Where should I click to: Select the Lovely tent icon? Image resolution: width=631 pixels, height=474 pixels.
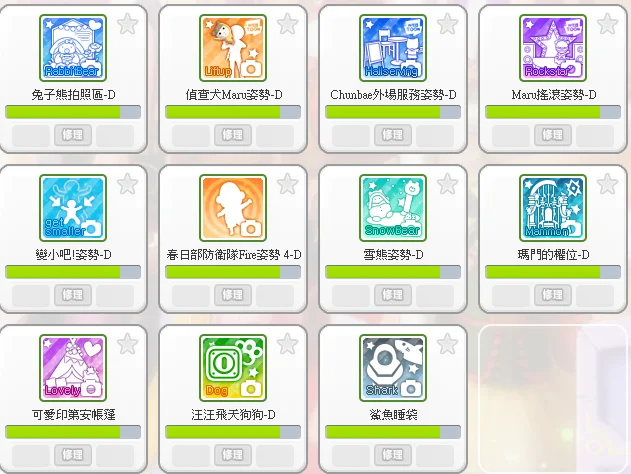coord(73,368)
